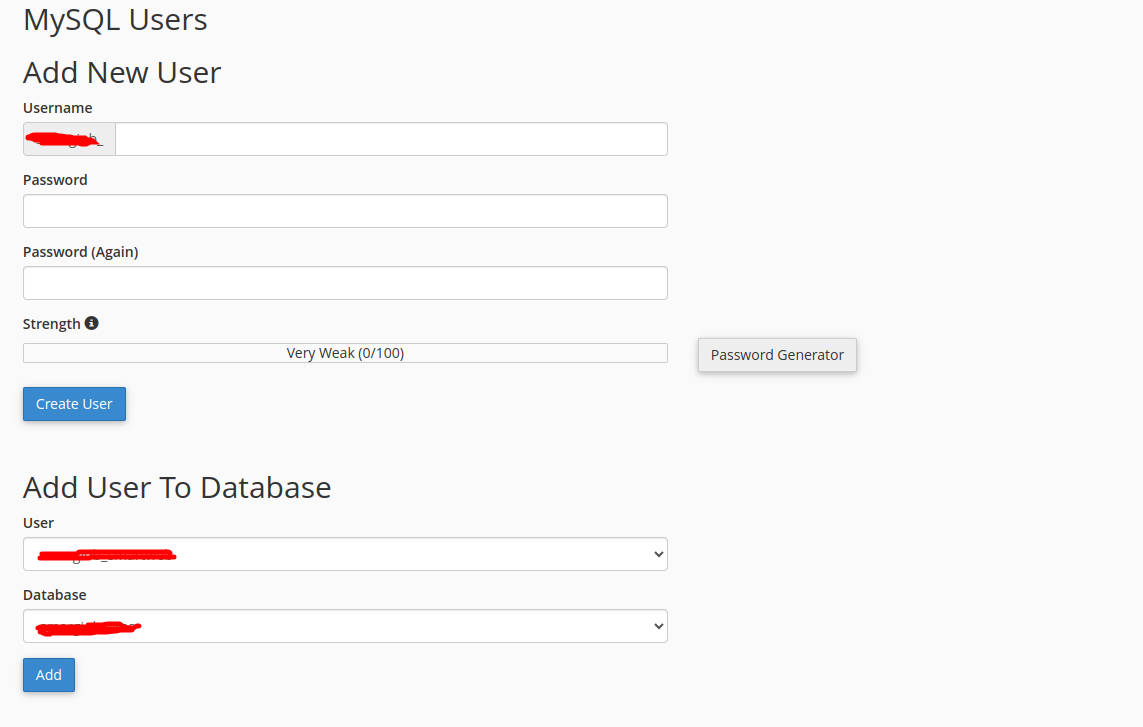Click the Add New User heading

122,72
